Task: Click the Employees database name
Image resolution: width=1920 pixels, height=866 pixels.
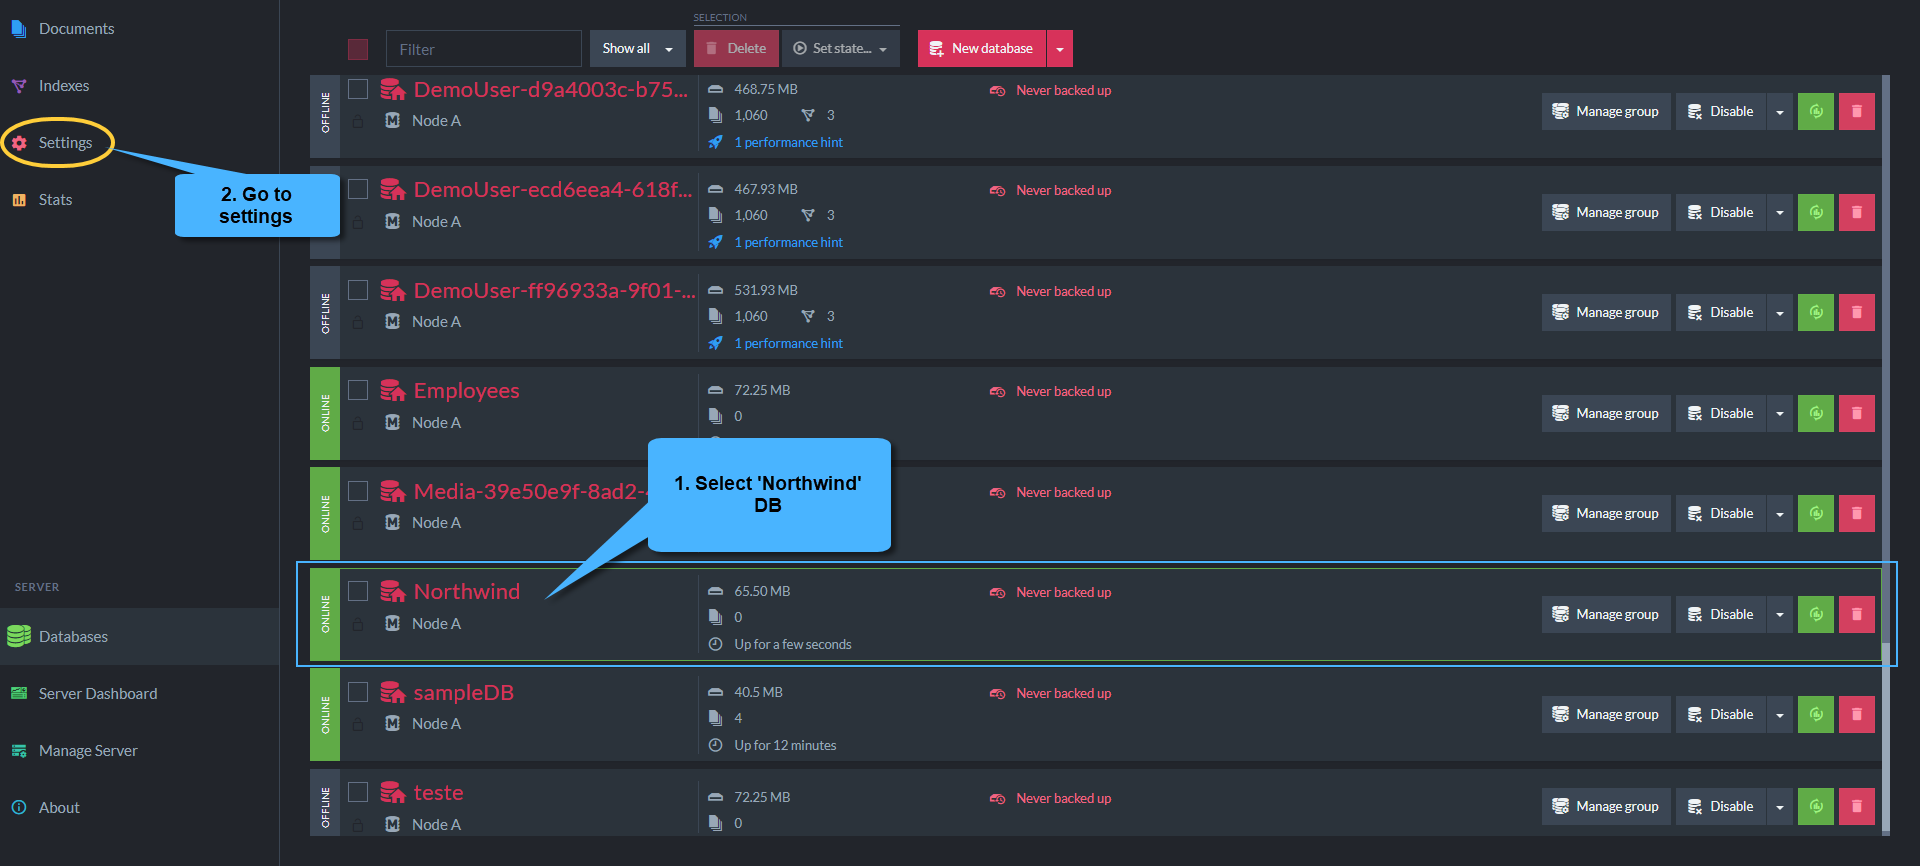Action: point(467,390)
